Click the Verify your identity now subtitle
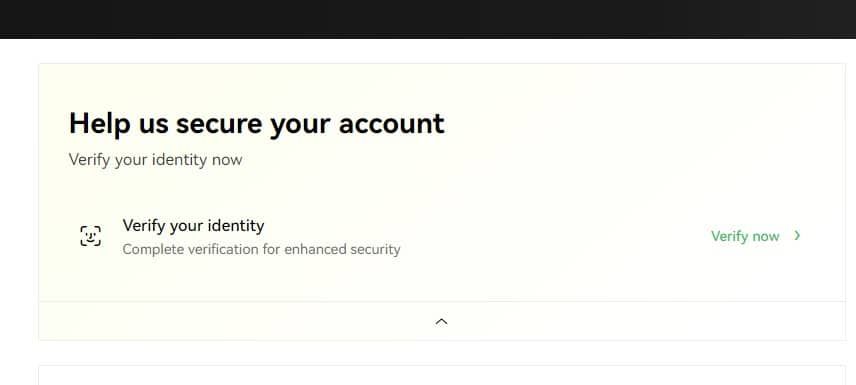Viewport: 856px width, 385px height. [x=156, y=160]
